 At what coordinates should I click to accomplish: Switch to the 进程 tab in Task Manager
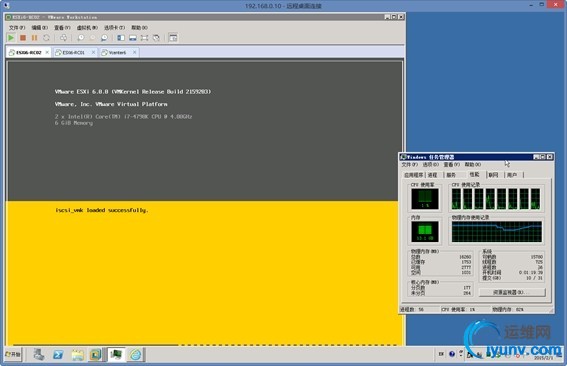432,175
